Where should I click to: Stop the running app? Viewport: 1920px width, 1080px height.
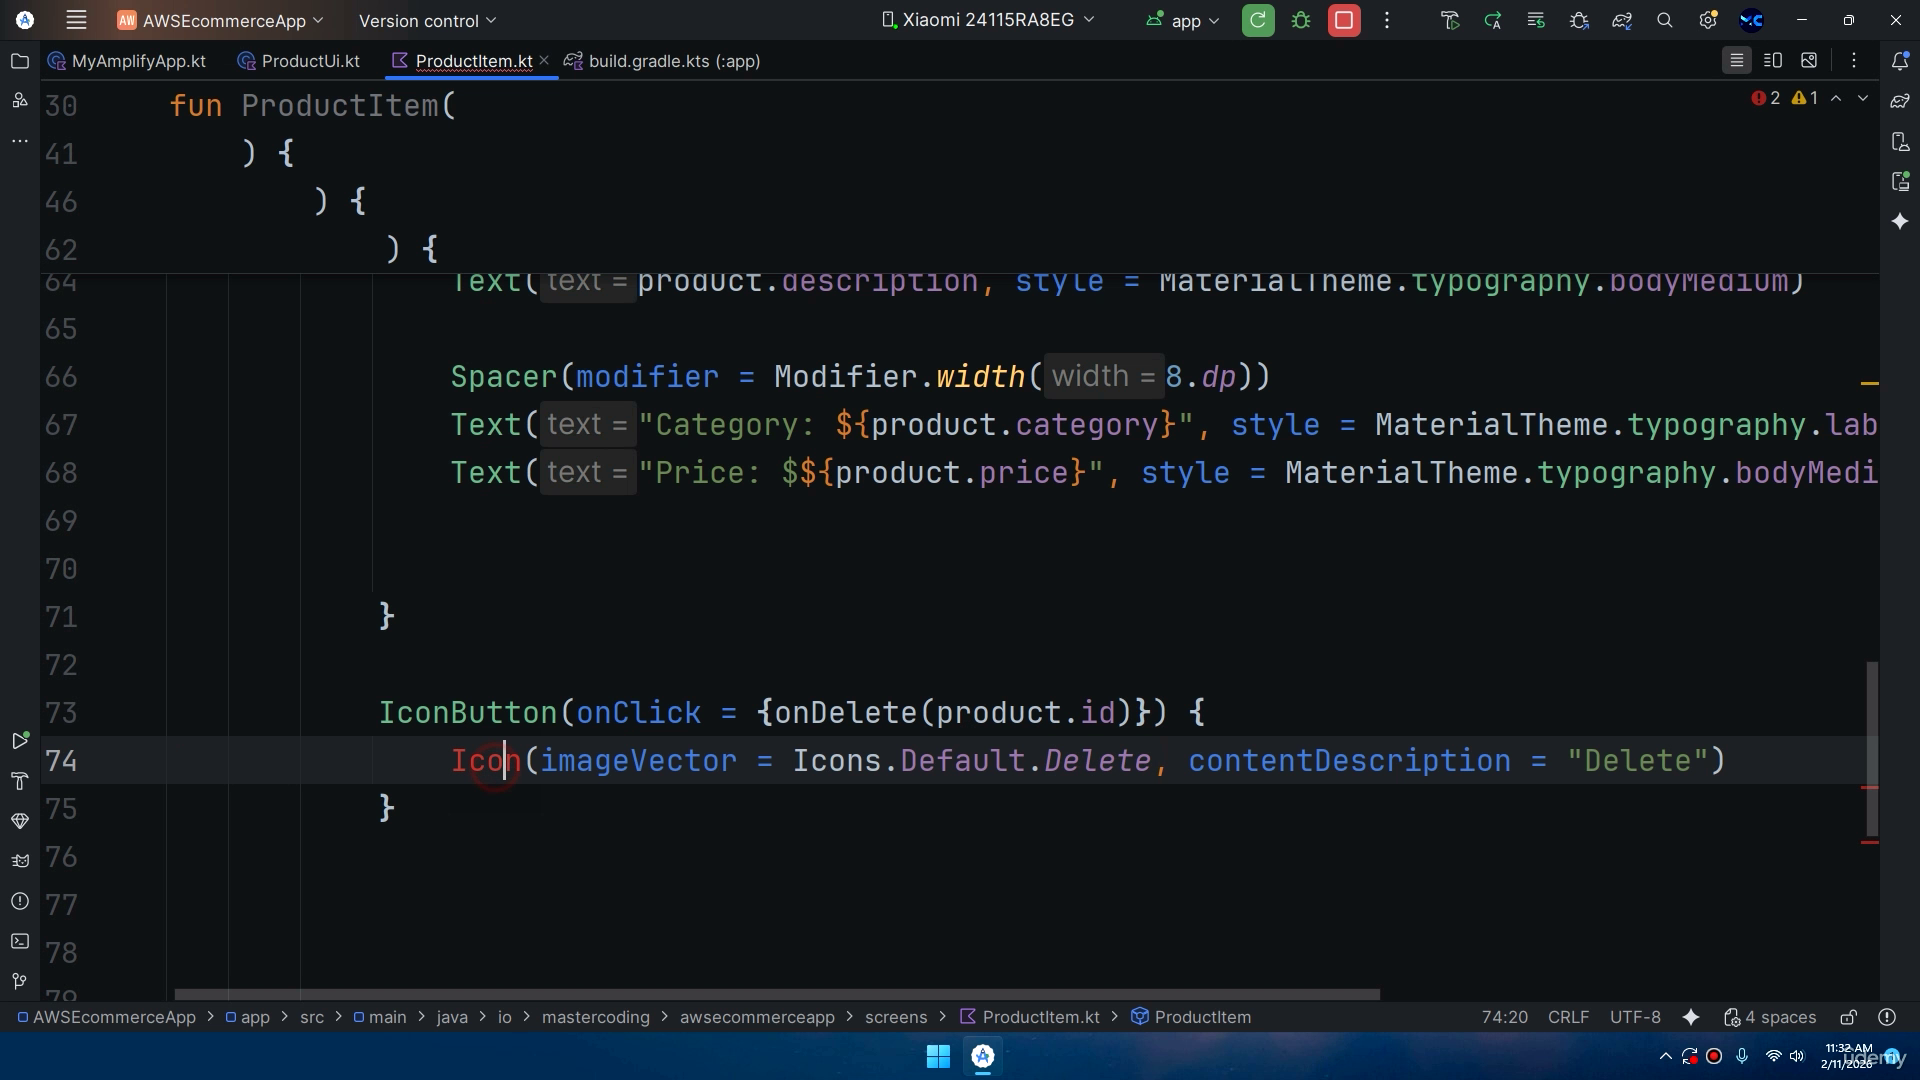tap(1344, 20)
